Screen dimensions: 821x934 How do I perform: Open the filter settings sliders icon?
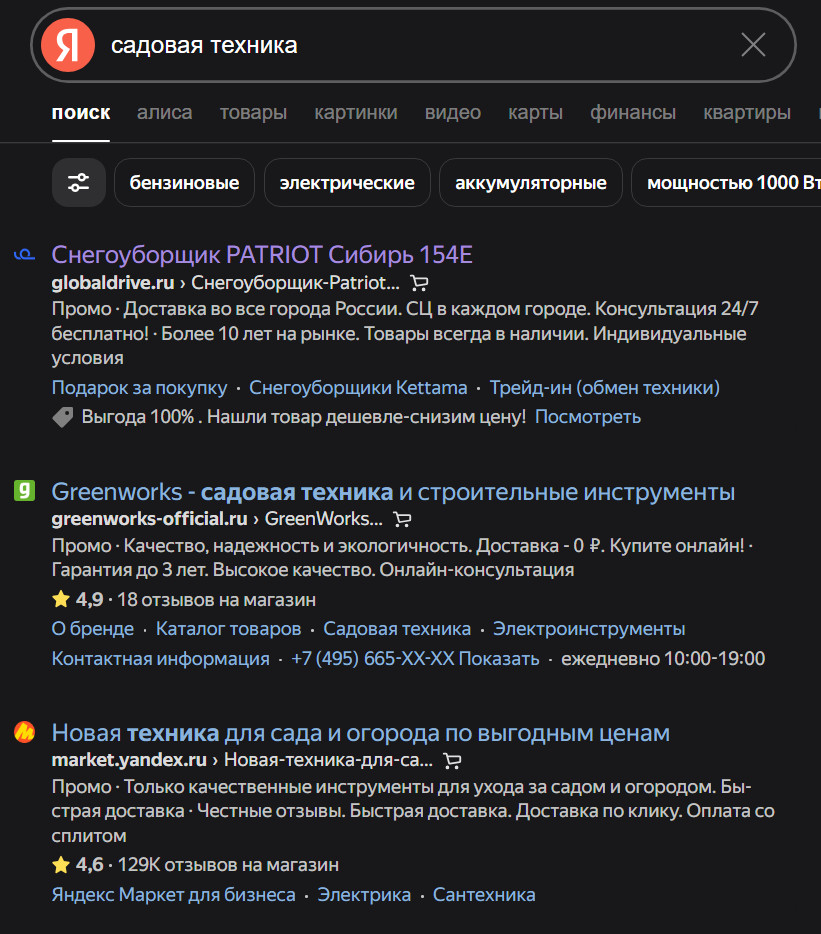[79, 182]
